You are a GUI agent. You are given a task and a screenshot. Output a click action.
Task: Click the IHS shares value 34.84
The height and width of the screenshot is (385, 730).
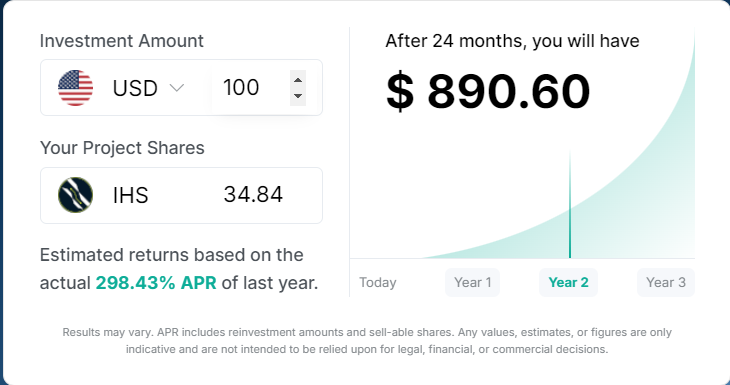click(253, 195)
